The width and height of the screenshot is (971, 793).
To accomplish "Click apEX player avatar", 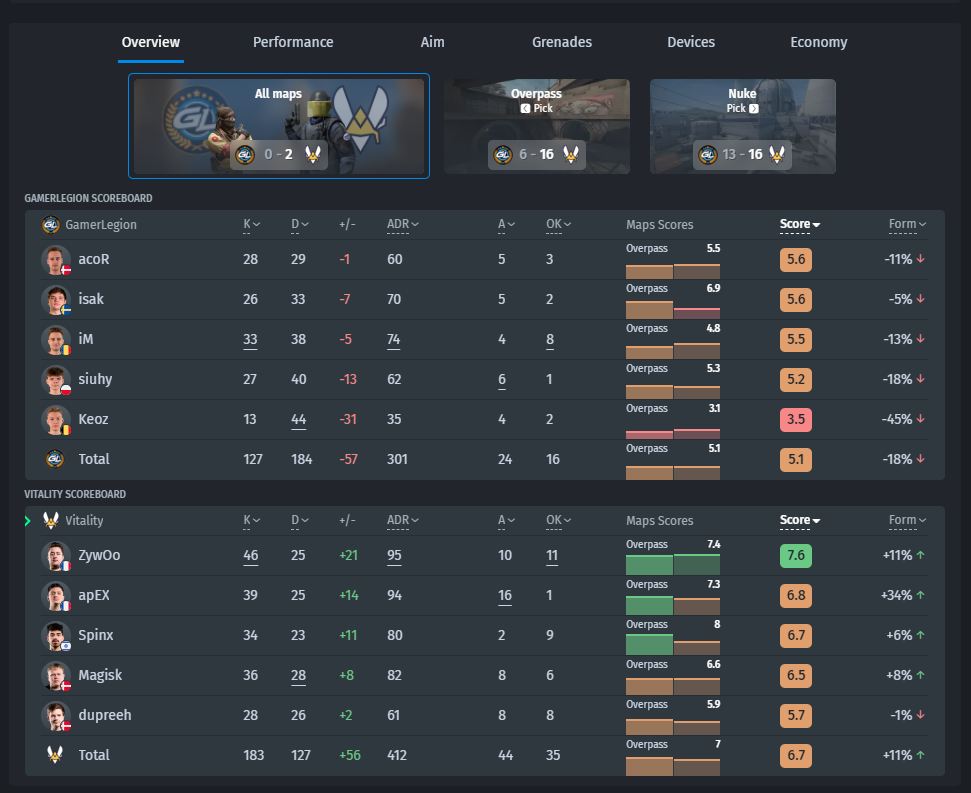I will click(55, 596).
